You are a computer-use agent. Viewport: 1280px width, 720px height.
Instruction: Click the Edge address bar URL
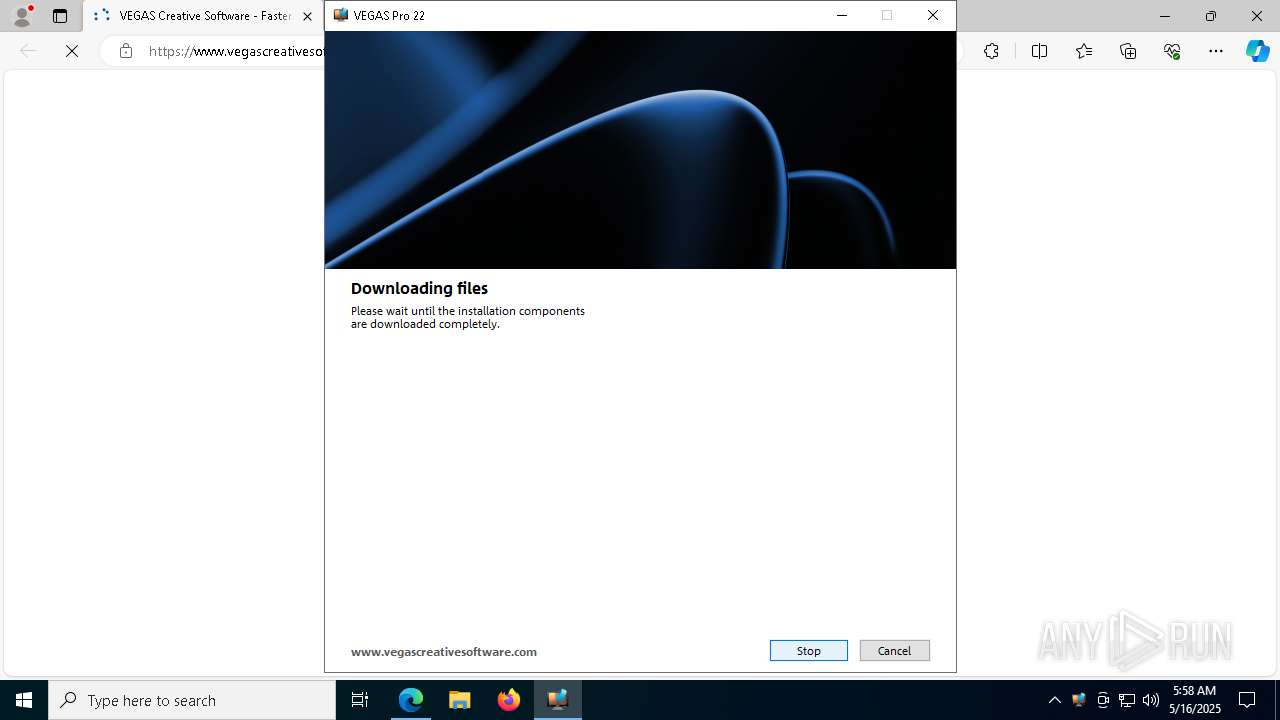pos(236,51)
